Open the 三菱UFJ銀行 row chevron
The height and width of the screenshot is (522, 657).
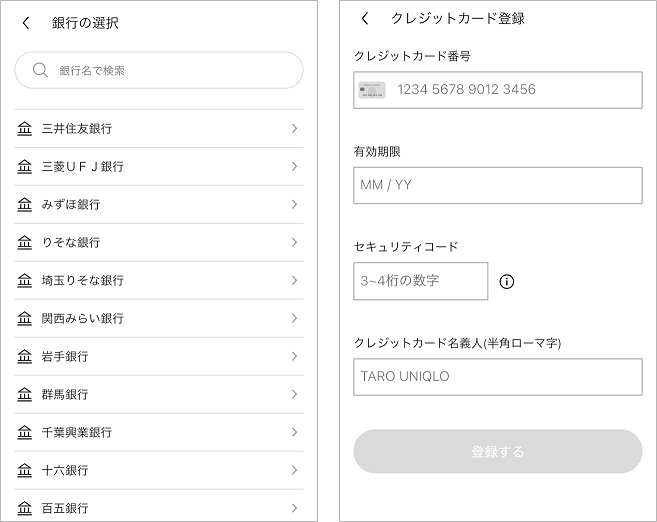pos(295,166)
